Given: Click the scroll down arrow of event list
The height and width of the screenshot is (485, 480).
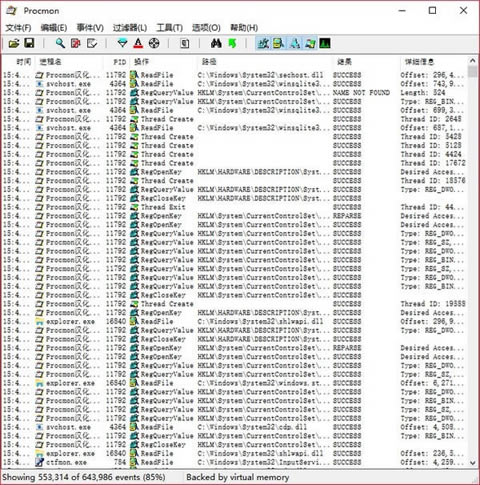Looking at the screenshot, I should click(472, 462).
